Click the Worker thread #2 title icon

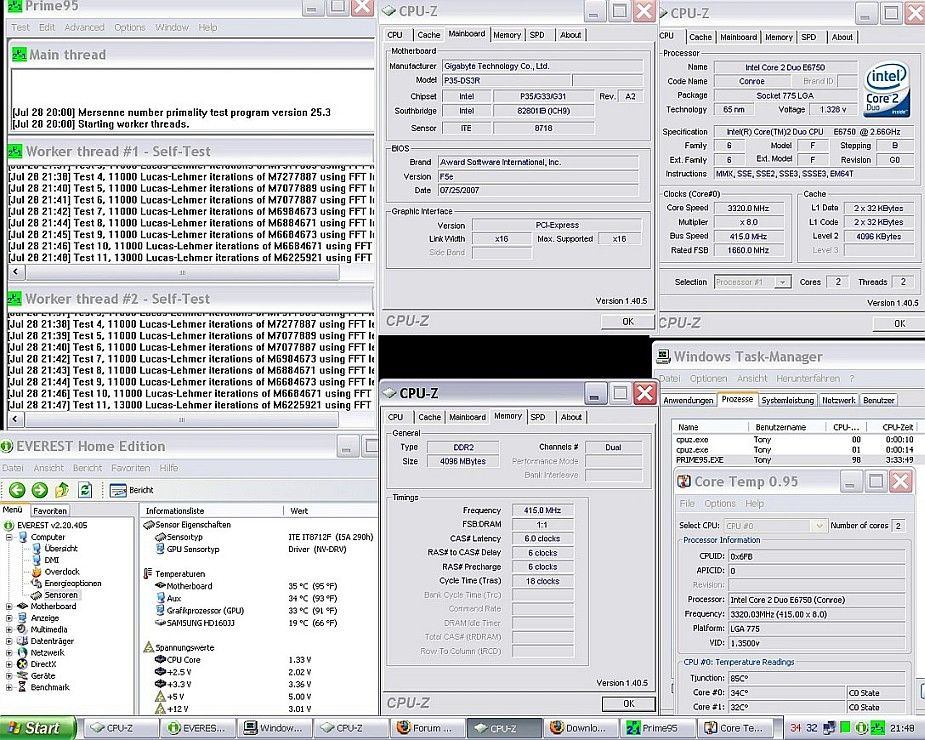[x=14, y=299]
